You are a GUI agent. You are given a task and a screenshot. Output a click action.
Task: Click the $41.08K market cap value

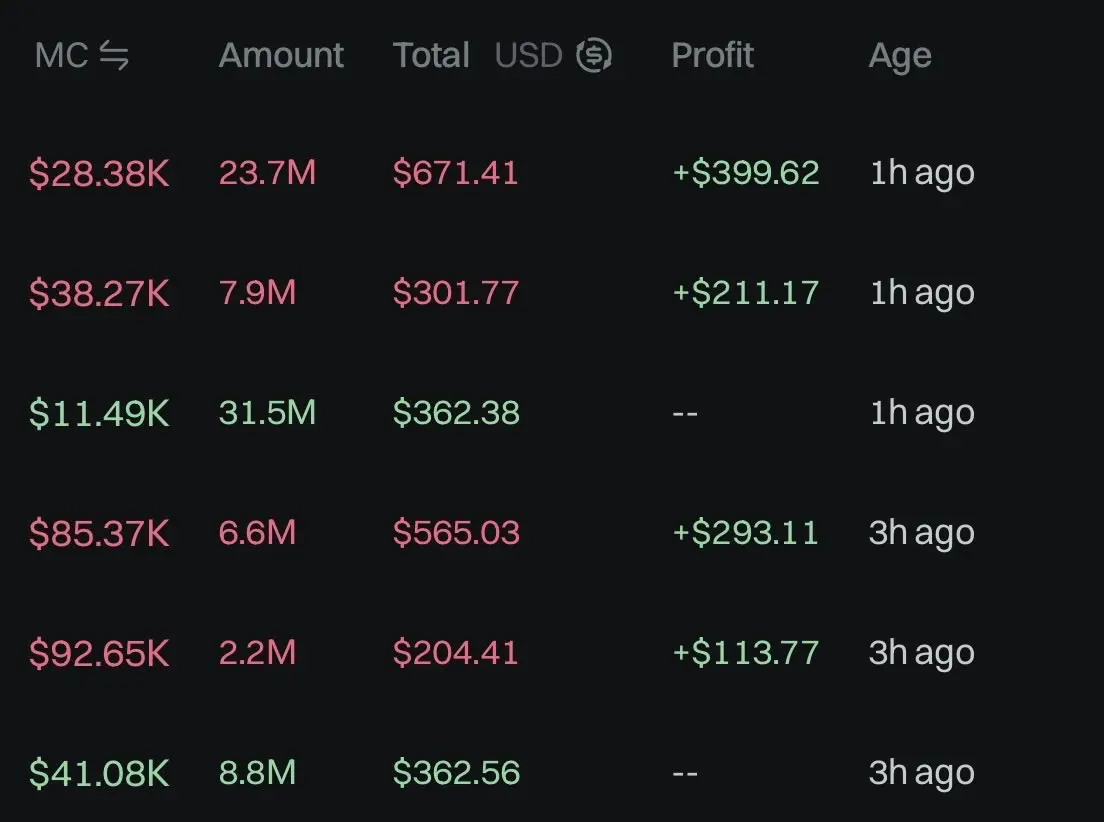99,773
